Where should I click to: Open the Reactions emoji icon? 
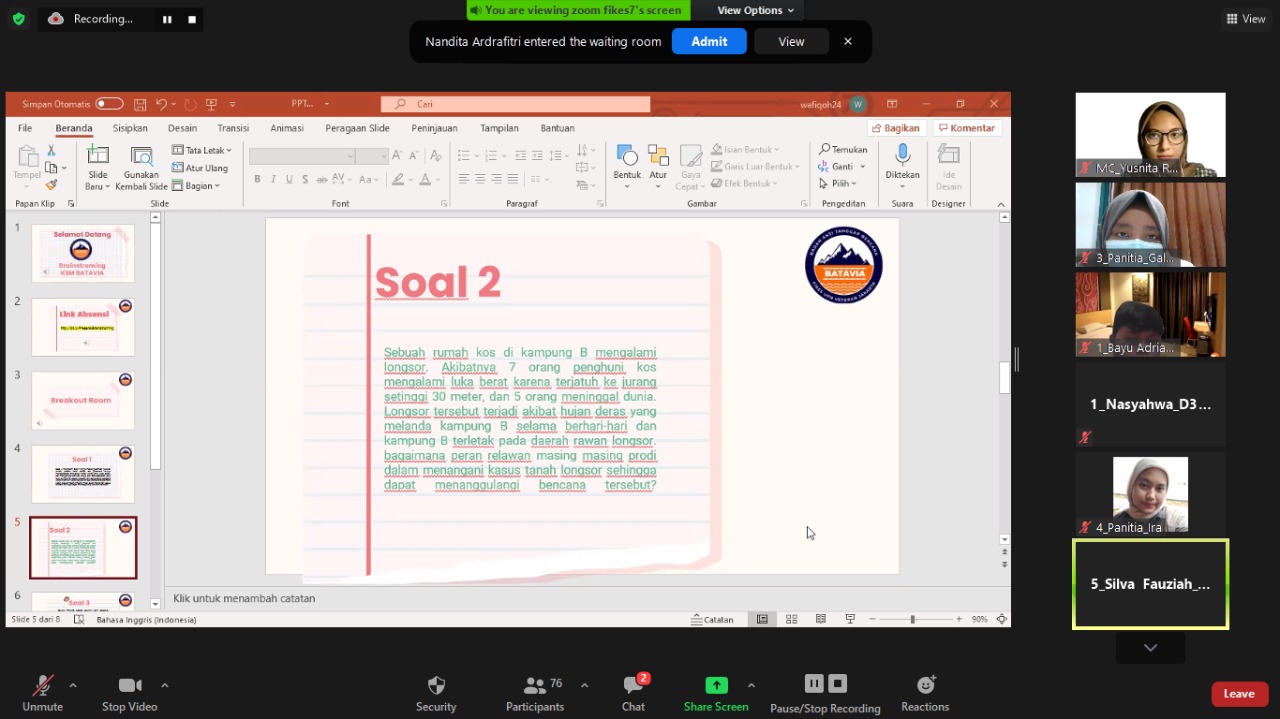coord(925,686)
